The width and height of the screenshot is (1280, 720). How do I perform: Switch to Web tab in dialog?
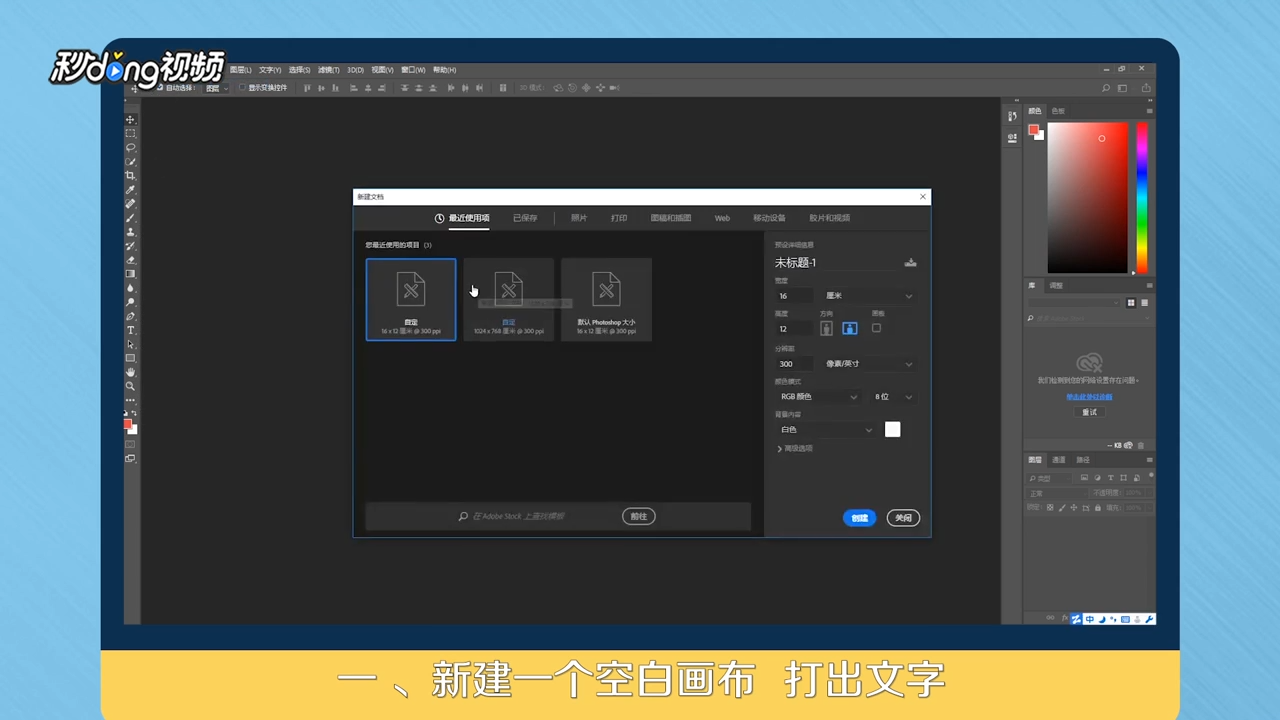click(722, 218)
